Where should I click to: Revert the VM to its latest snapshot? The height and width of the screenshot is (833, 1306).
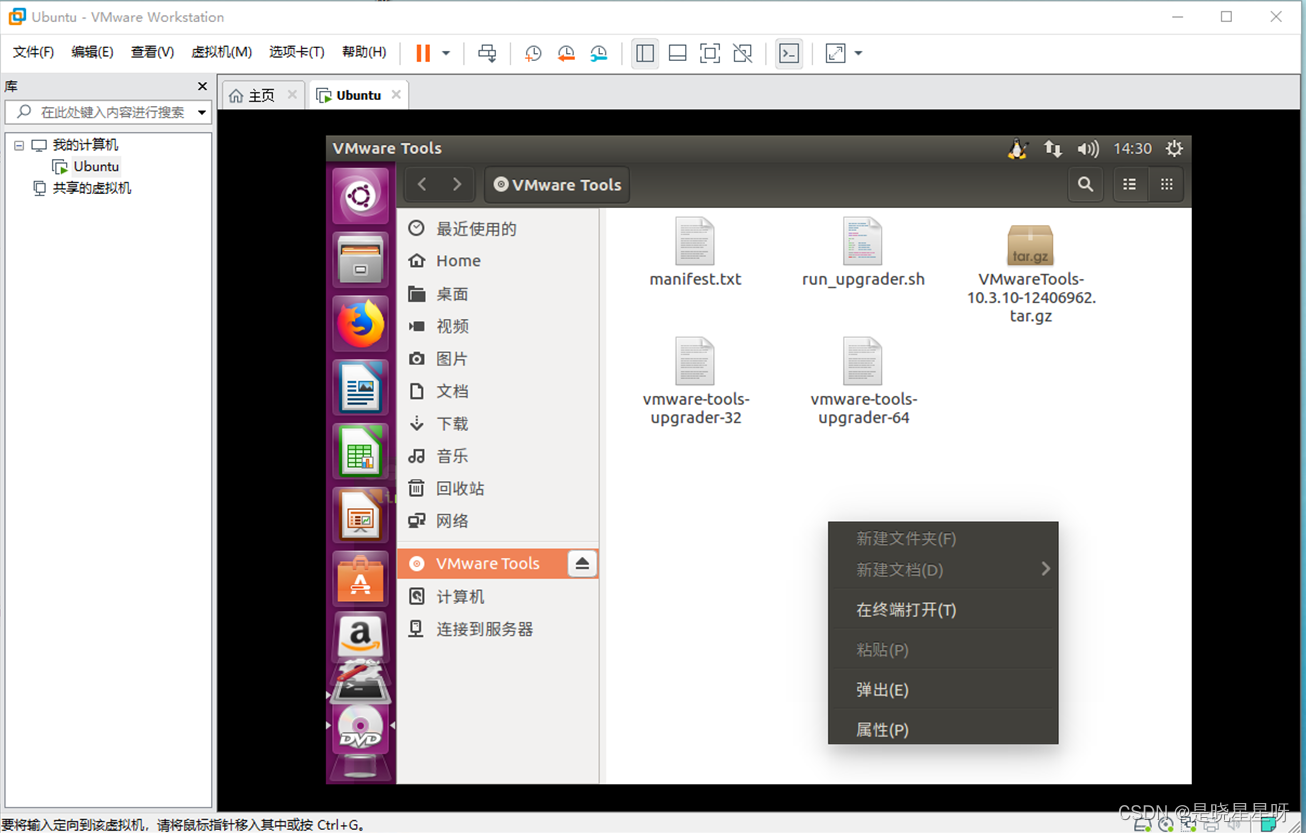pyautogui.click(x=566, y=53)
